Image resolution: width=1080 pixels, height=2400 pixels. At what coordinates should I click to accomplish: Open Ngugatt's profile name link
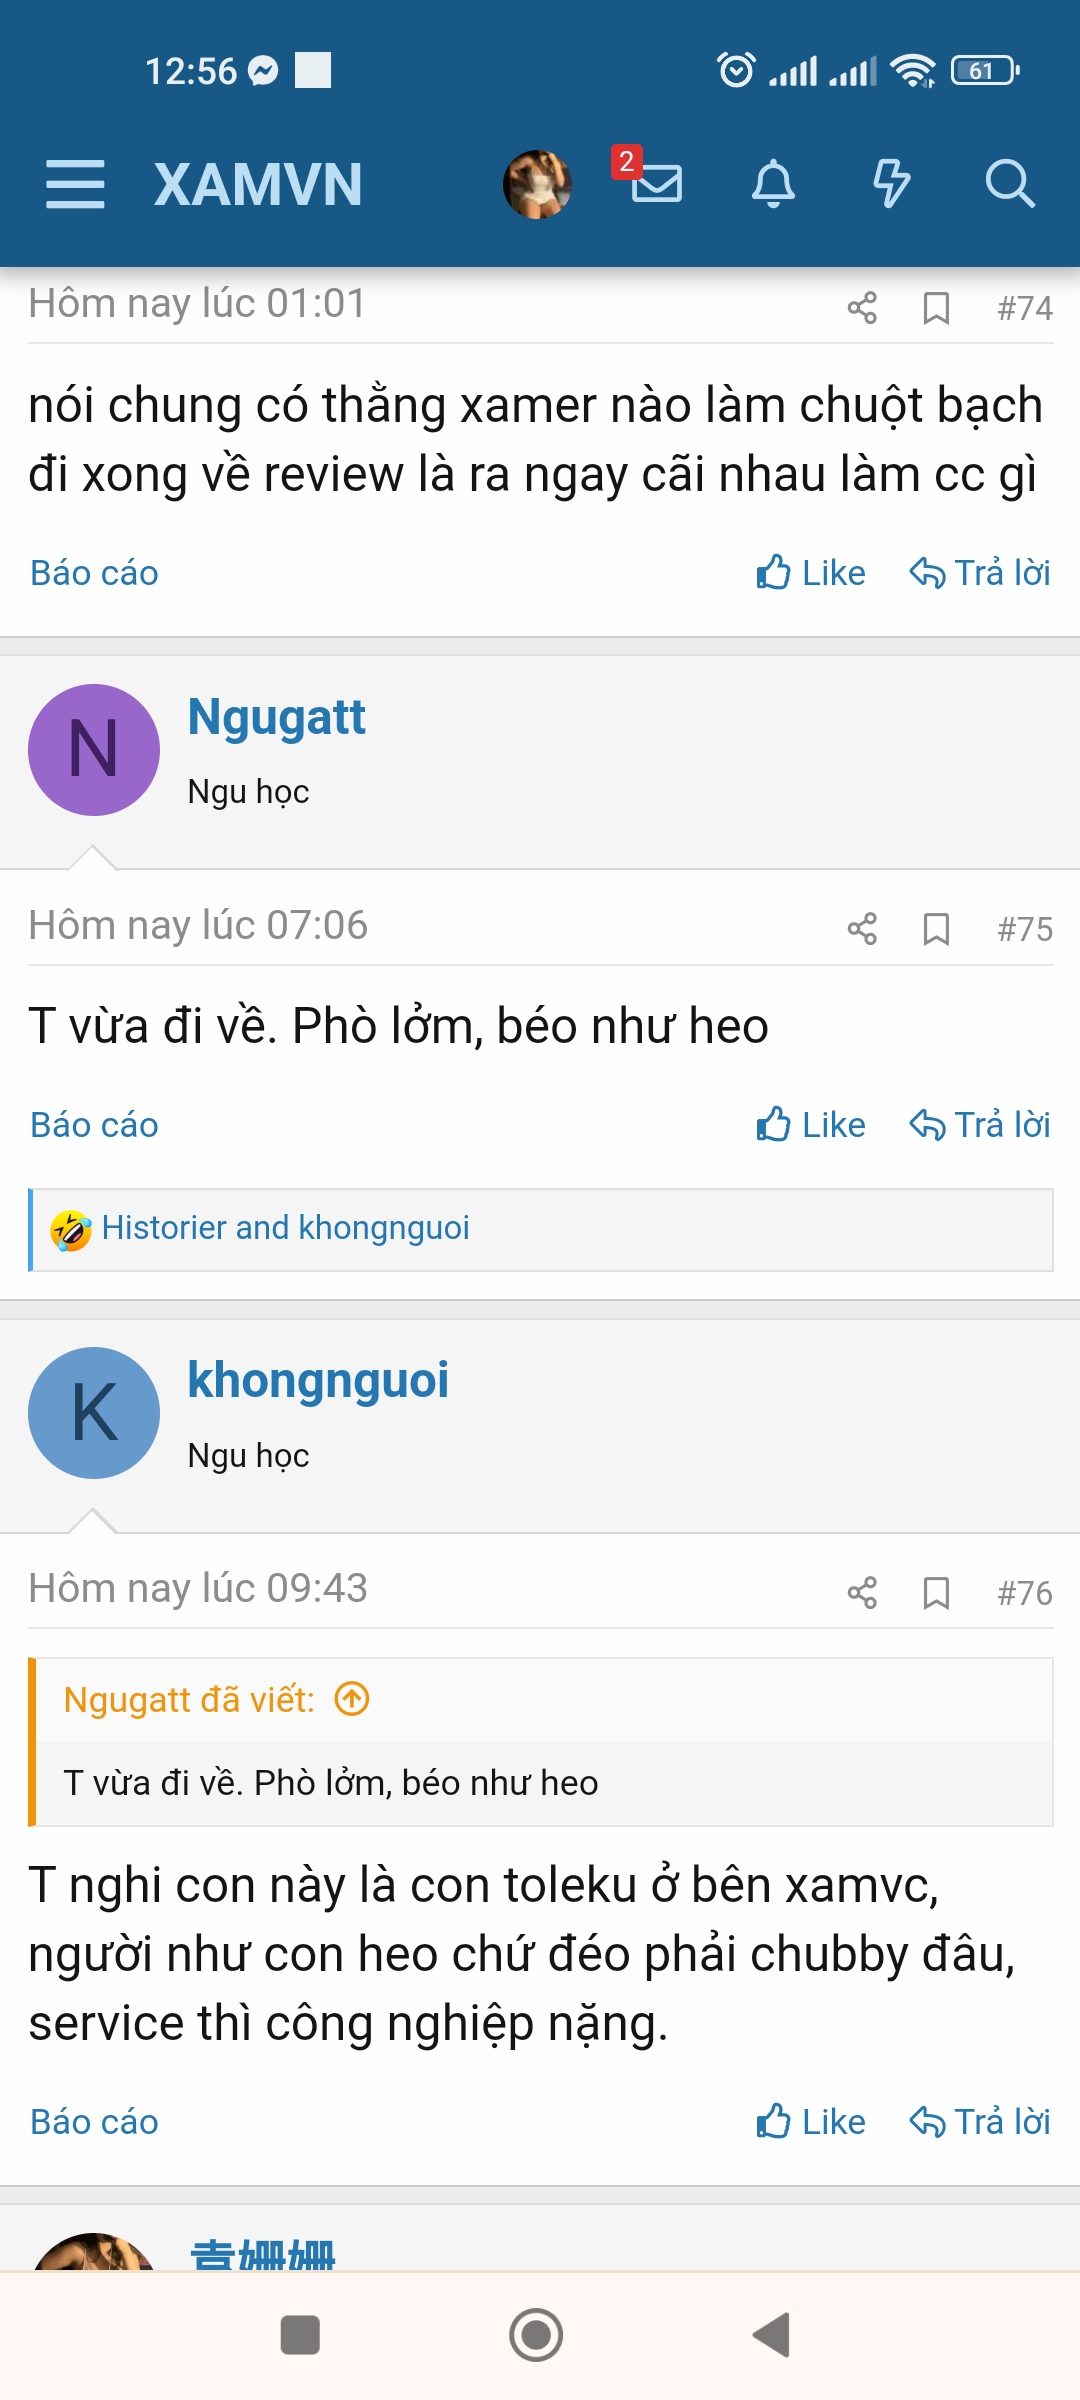pyautogui.click(x=276, y=718)
